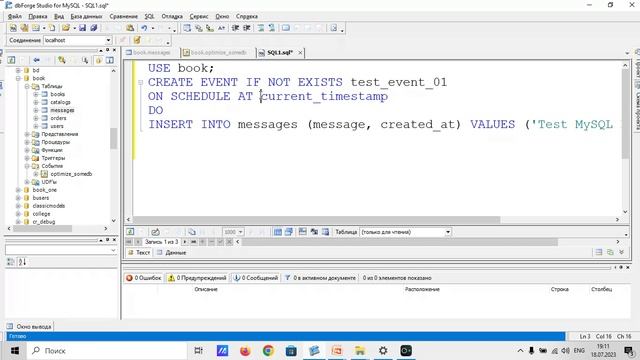Click the decrease indent icon
640x360 pixels.
(235, 28)
